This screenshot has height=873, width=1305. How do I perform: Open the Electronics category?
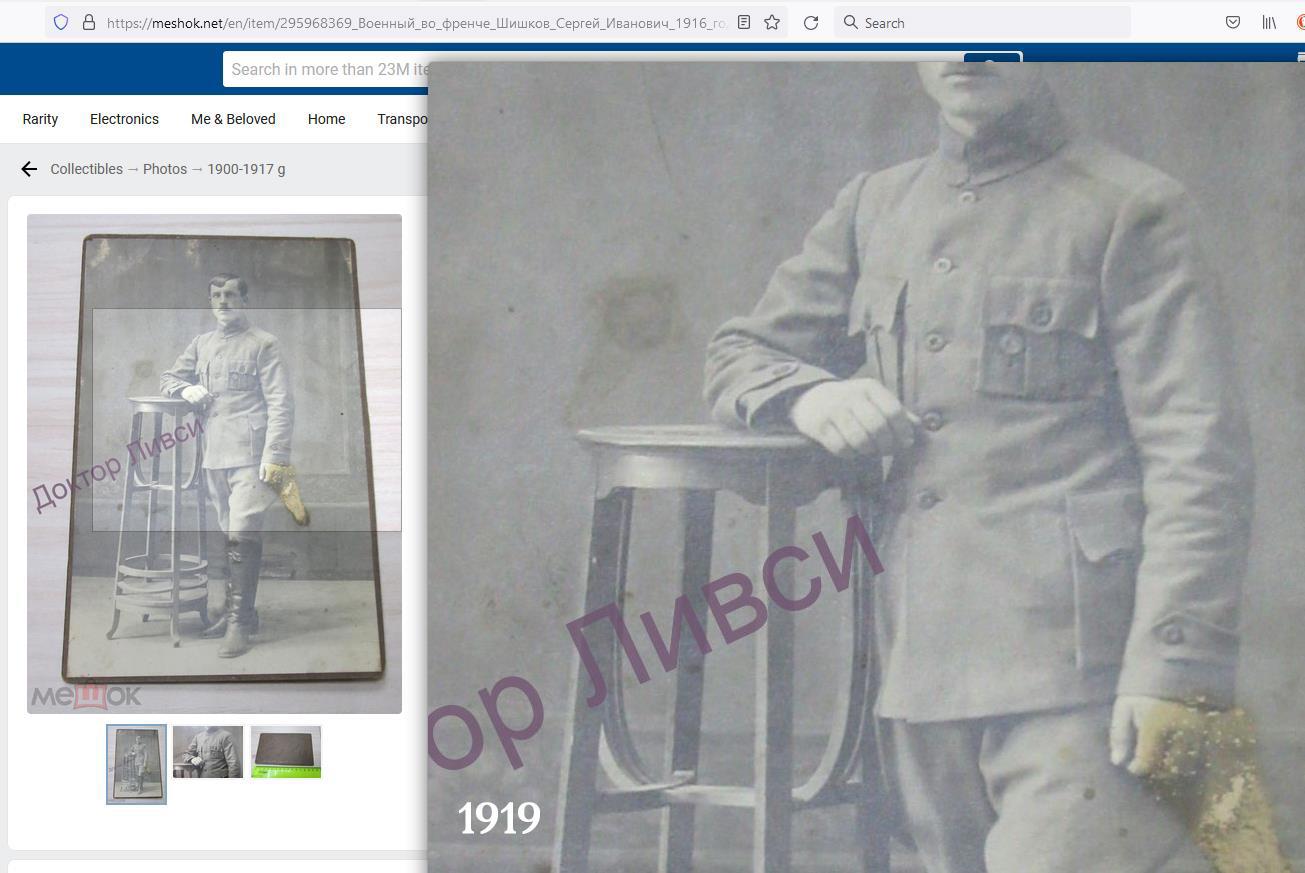coord(124,119)
